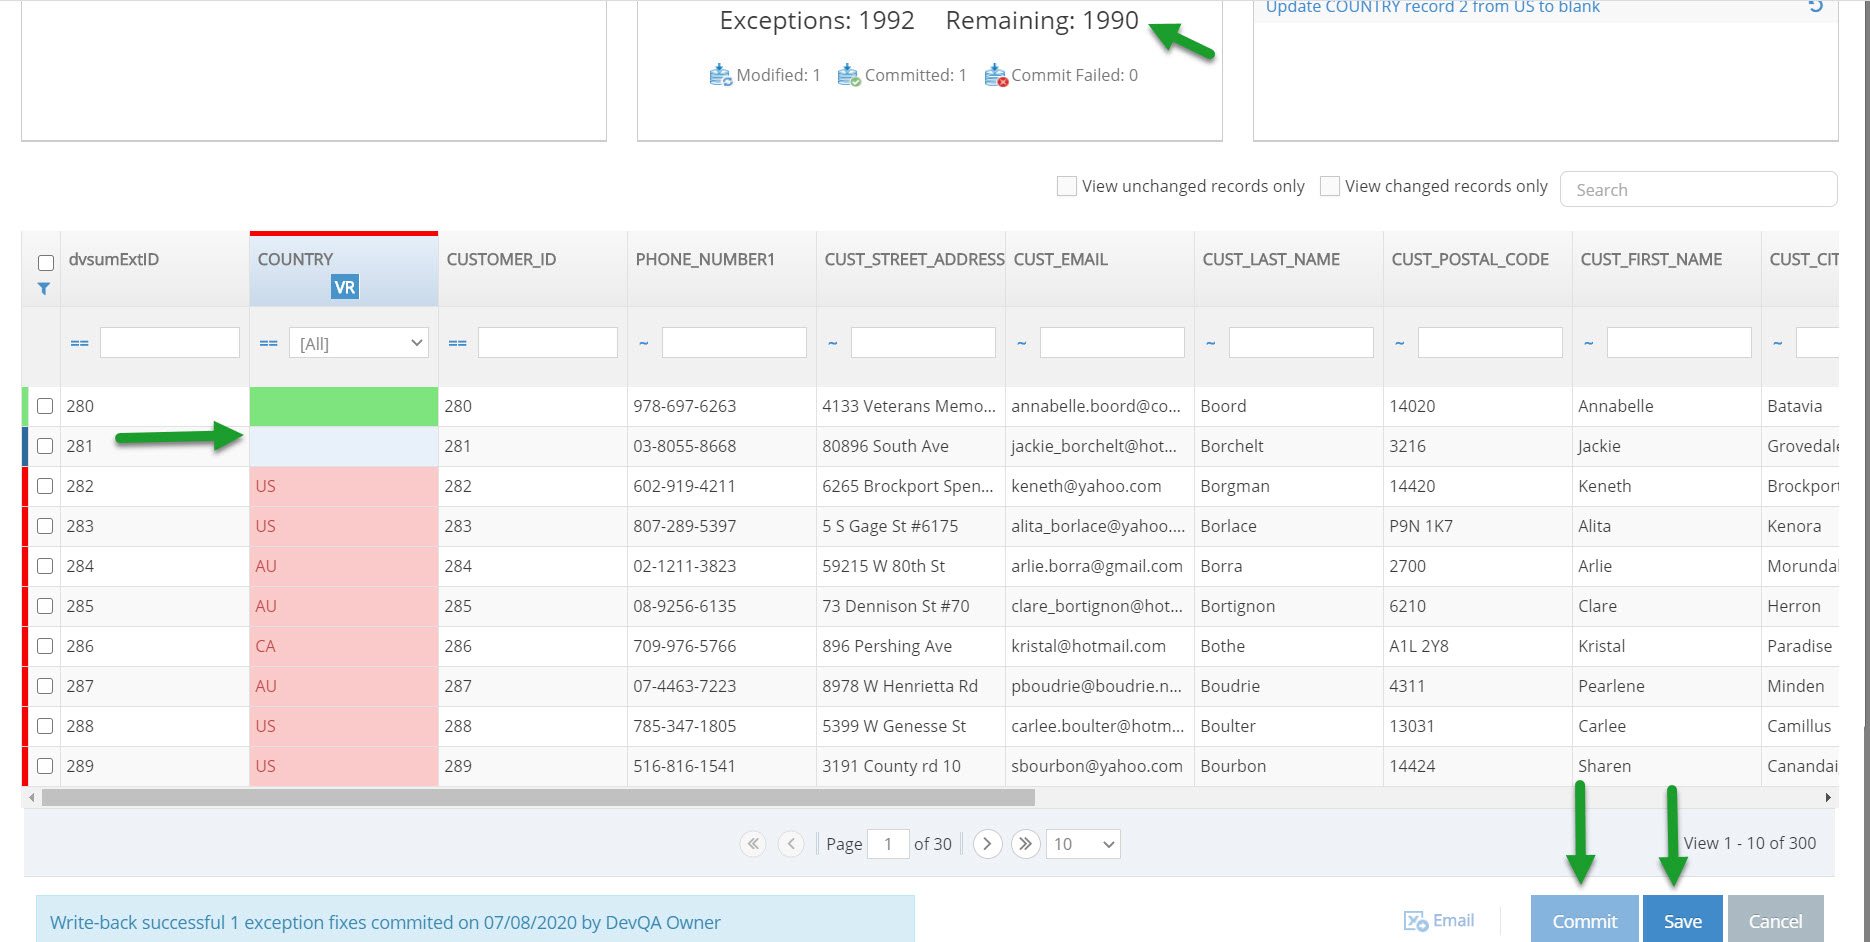This screenshot has width=1870, height=942.
Task: Sort by the CUST_LAST_NAME column header
Action: (x=1271, y=259)
